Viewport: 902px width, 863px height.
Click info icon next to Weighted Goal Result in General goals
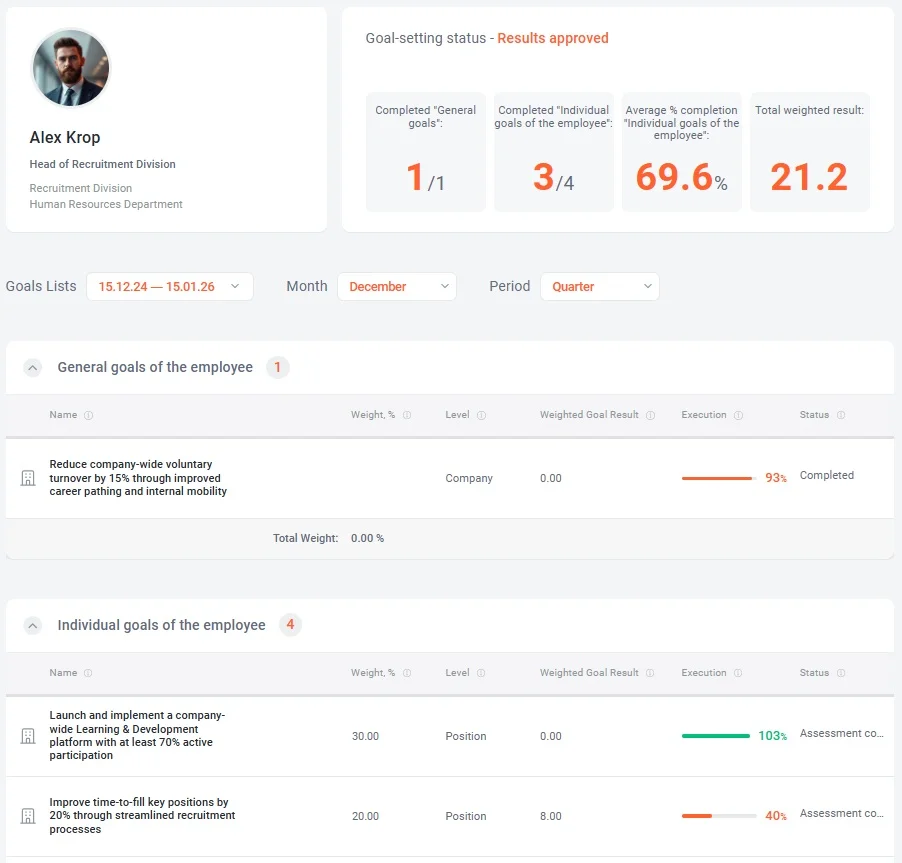tap(650, 415)
